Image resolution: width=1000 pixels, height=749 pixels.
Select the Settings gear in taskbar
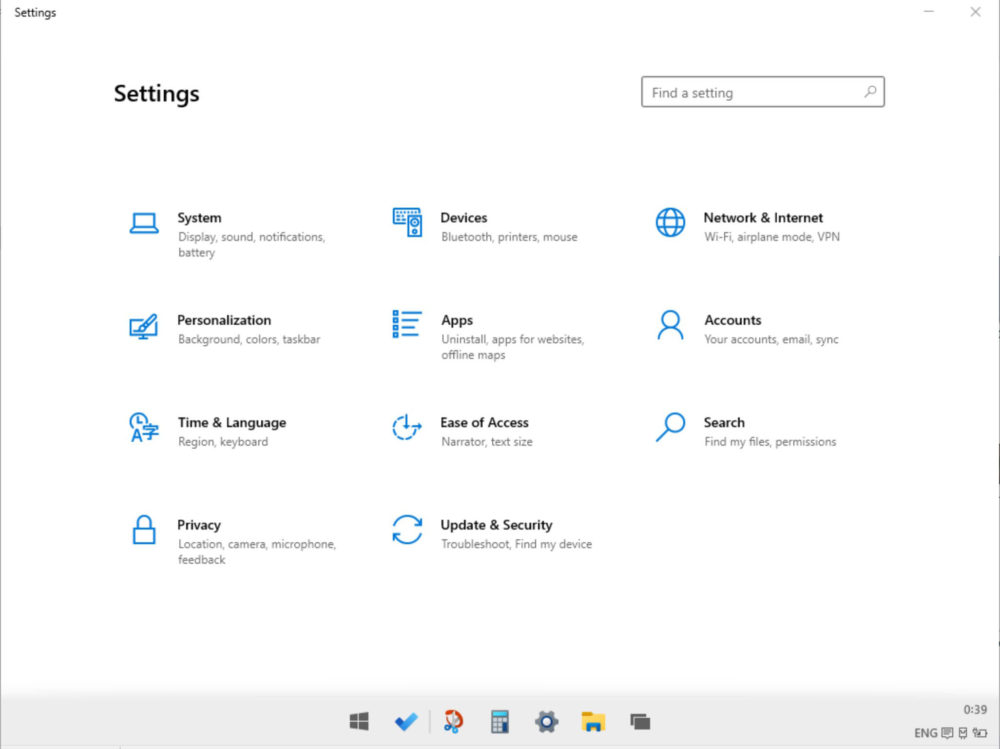point(547,722)
